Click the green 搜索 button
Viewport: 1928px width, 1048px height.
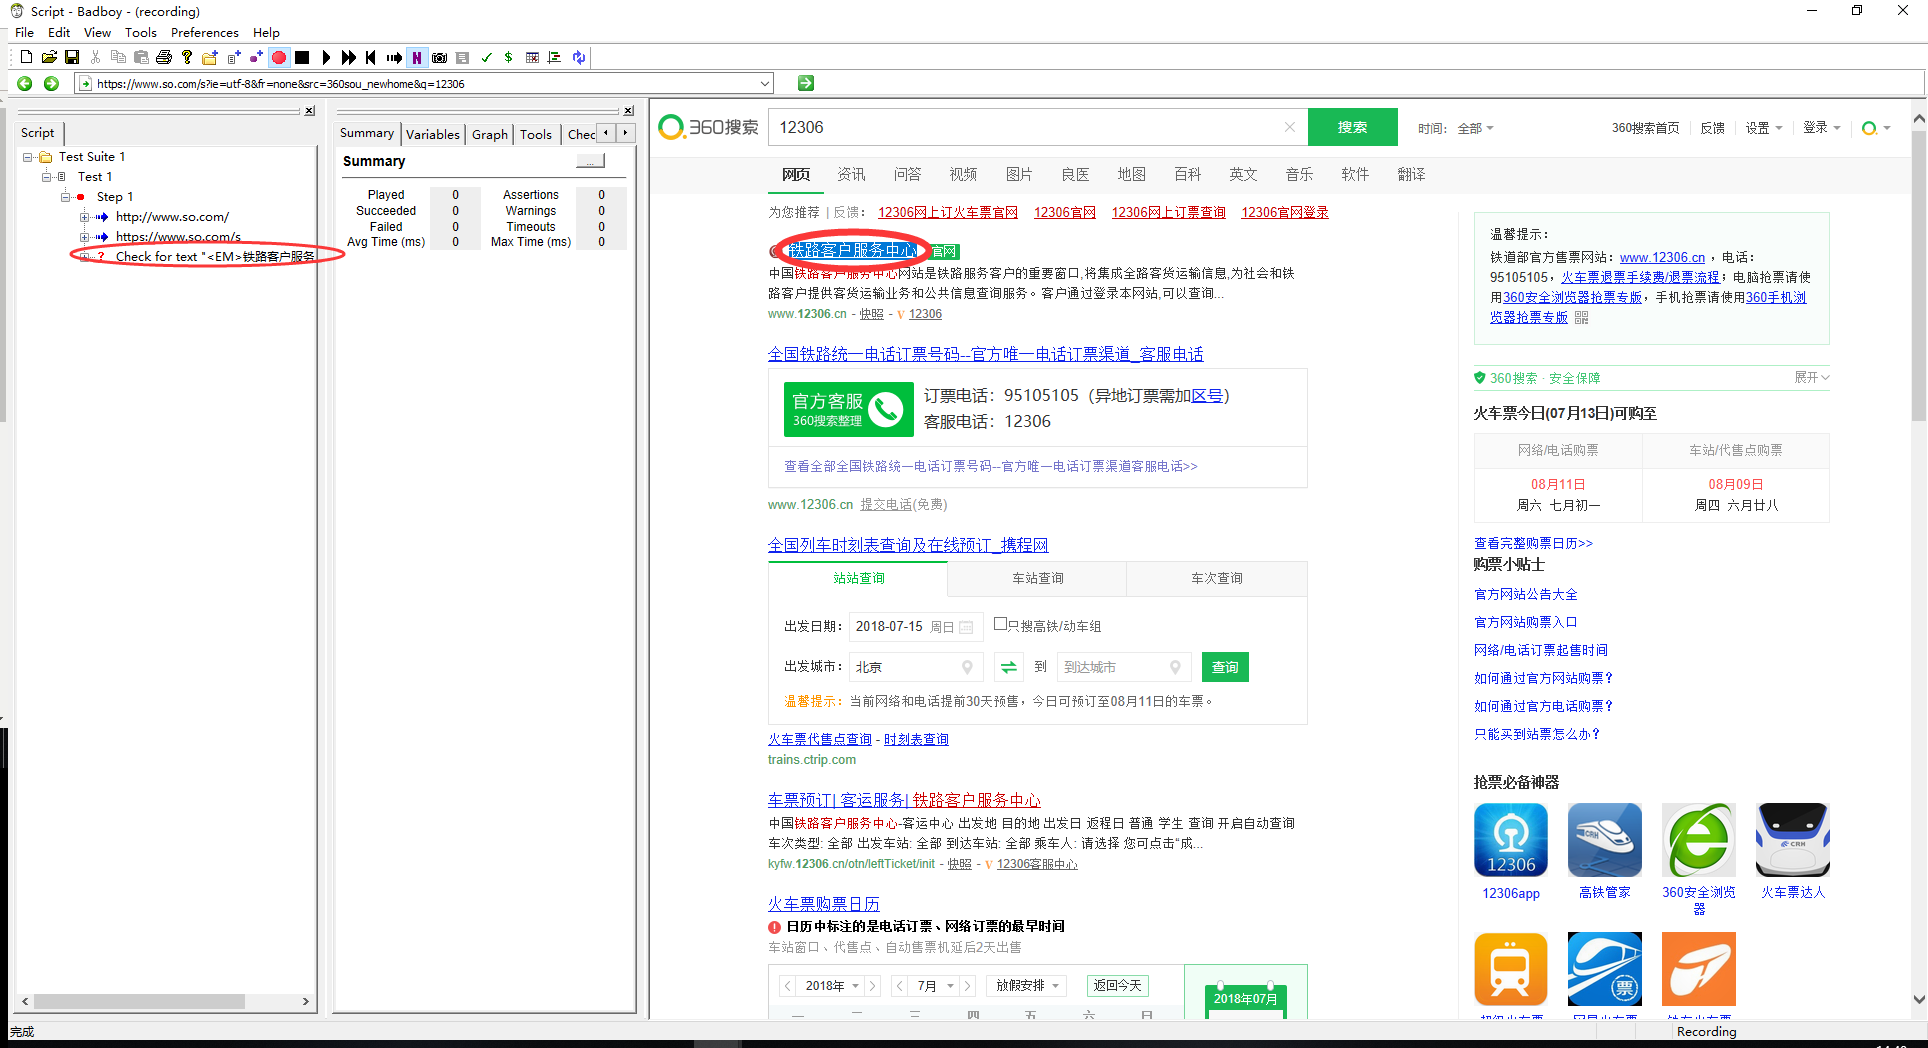(1352, 127)
